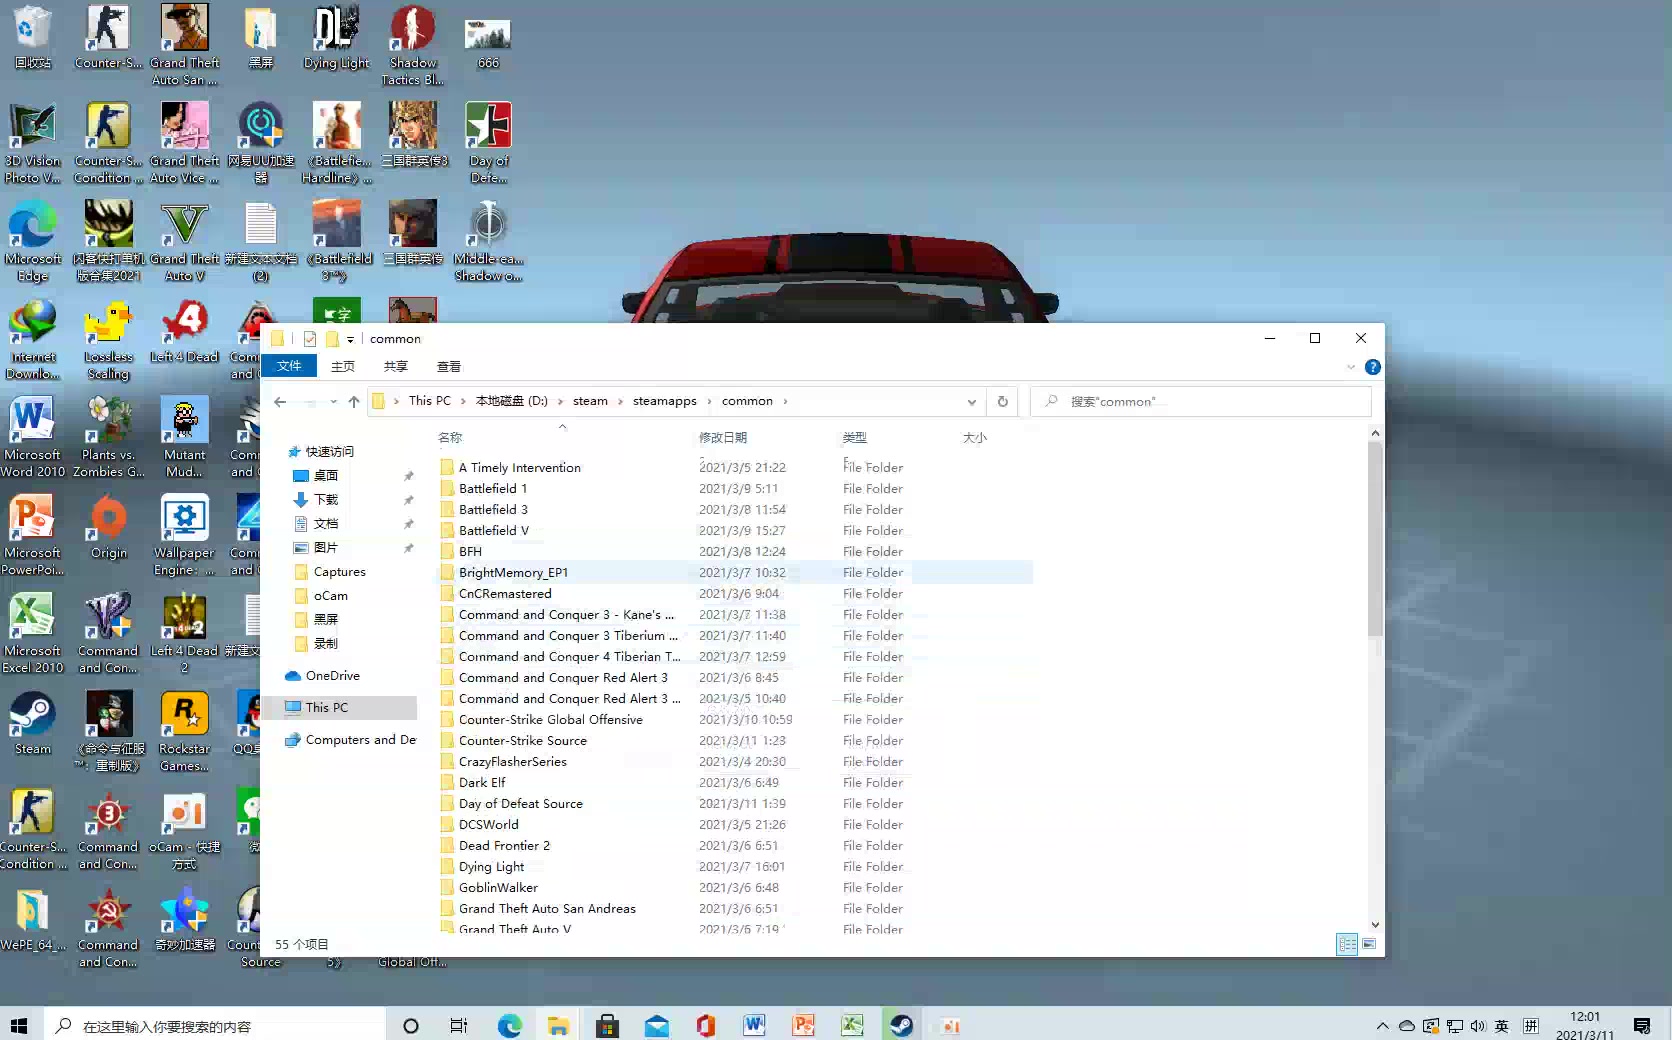Viewport: 1672px width, 1040px height.
Task: Open File Explorer from the taskbar
Action: 558,1025
